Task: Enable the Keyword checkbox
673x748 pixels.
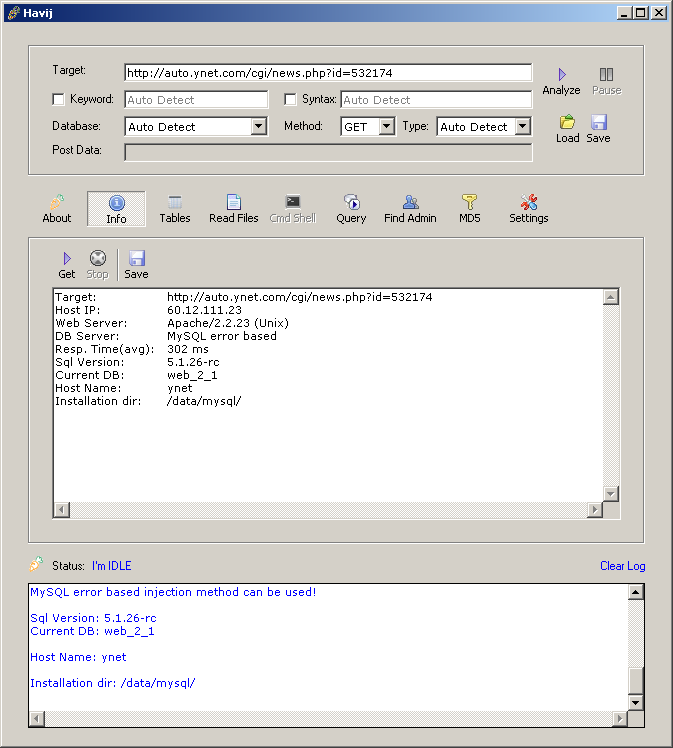Action: point(58,99)
